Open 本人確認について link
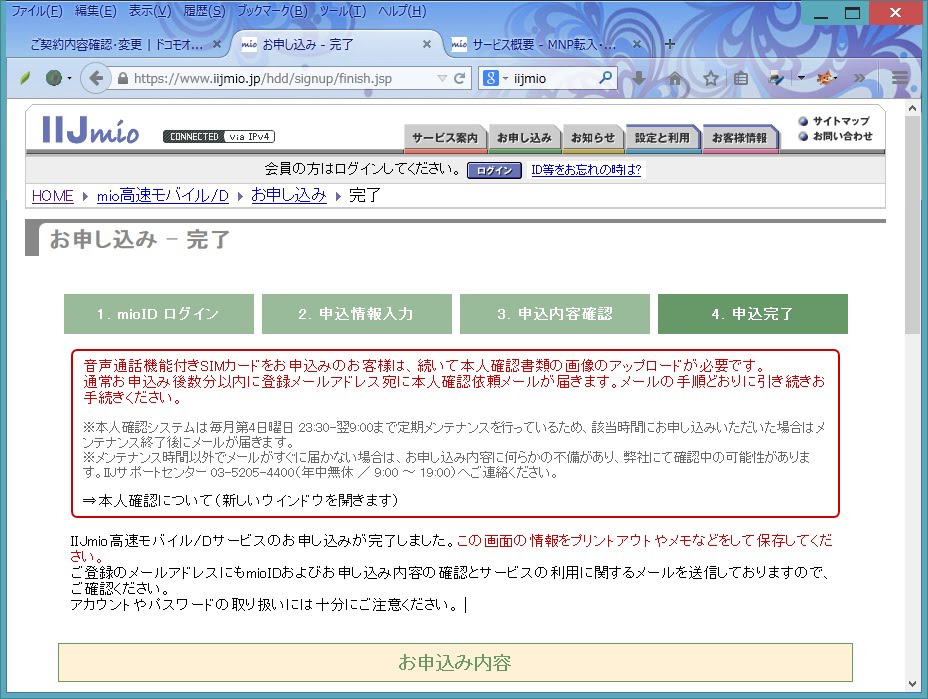 240,501
